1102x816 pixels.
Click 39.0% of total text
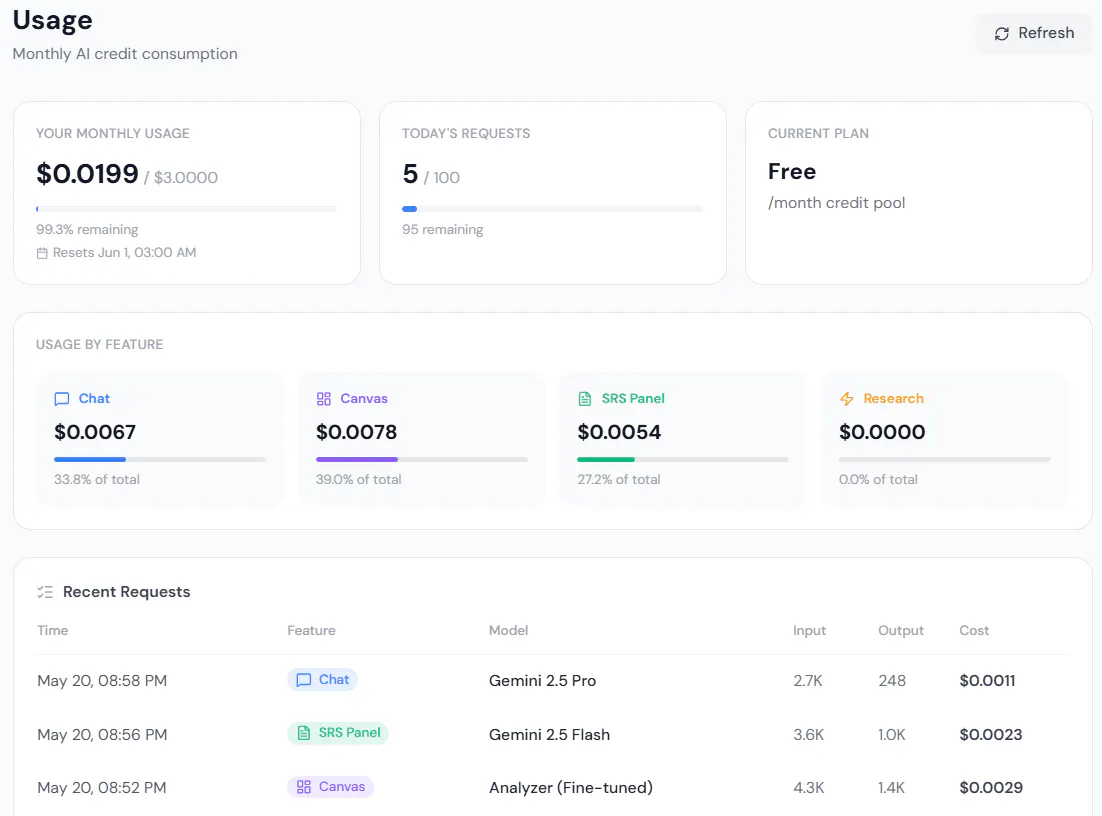click(x=358, y=479)
